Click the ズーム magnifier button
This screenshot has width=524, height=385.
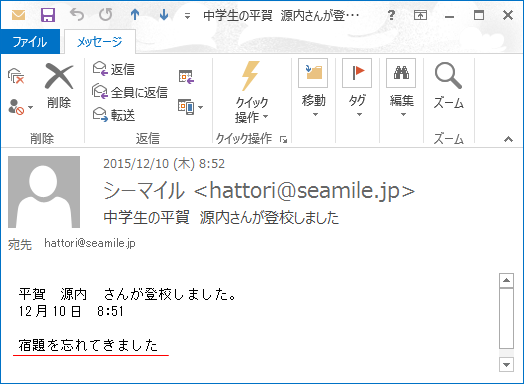tap(448, 86)
